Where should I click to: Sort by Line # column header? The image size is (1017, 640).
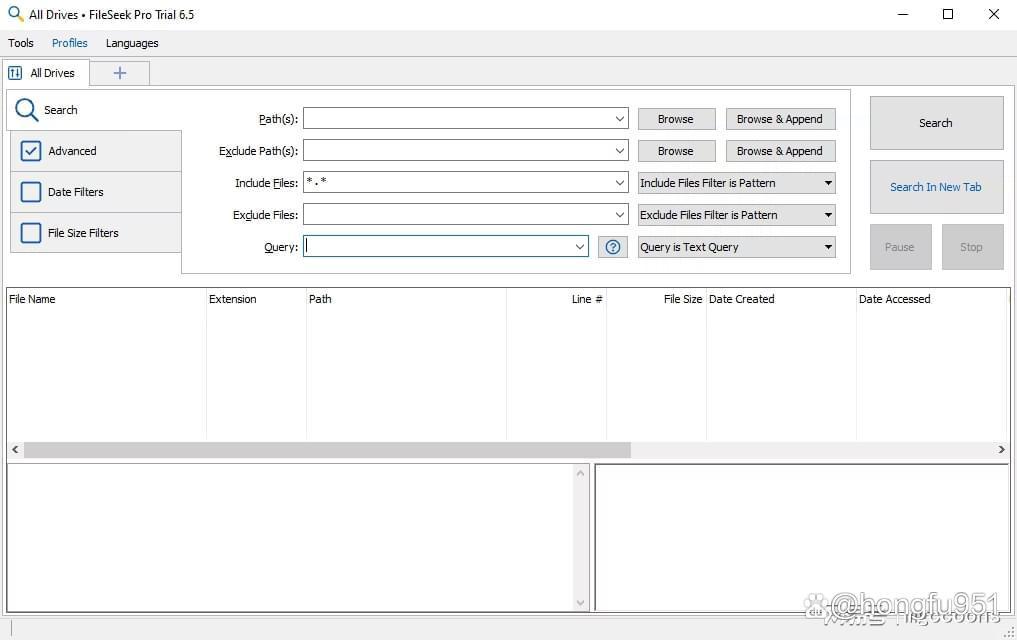[x=556, y=299]
